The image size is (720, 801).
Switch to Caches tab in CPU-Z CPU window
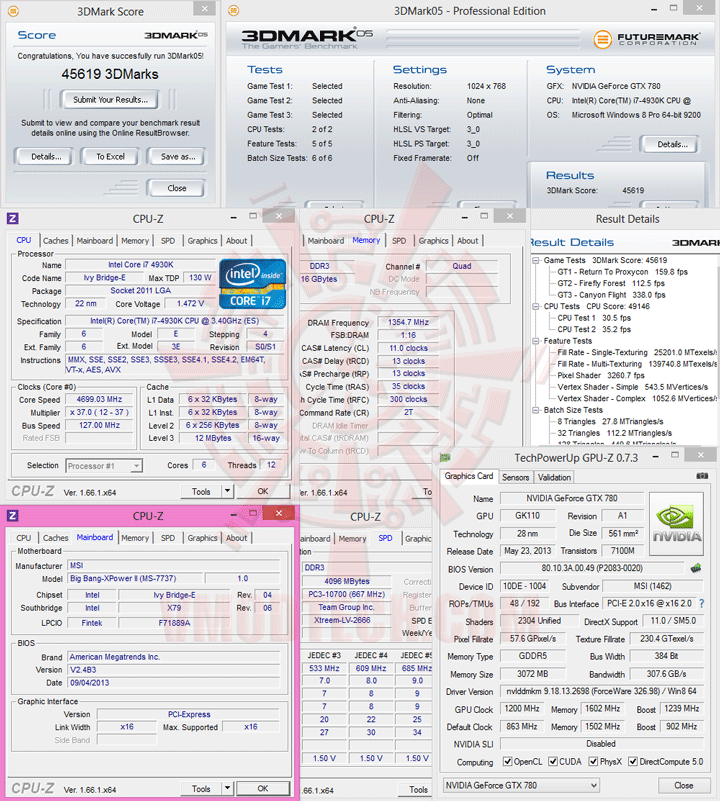(55, 241)
